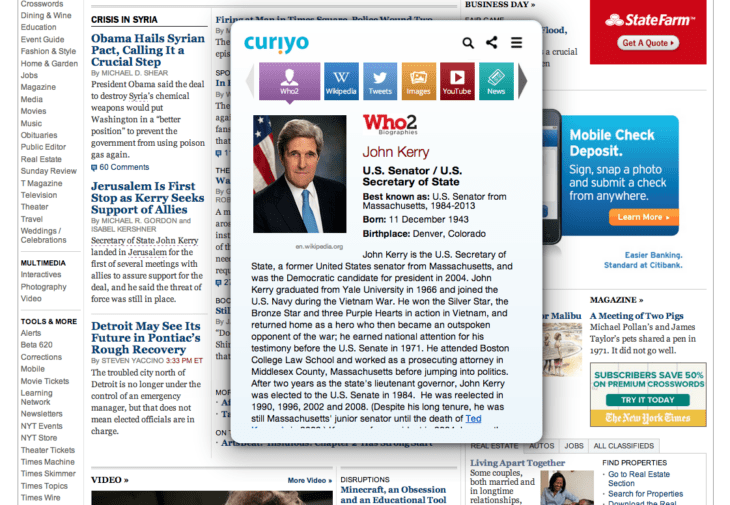Show previous sources with left arrow
Viewport: 730px width, 505px height.
pyautogui.click(x=250, y=81)
